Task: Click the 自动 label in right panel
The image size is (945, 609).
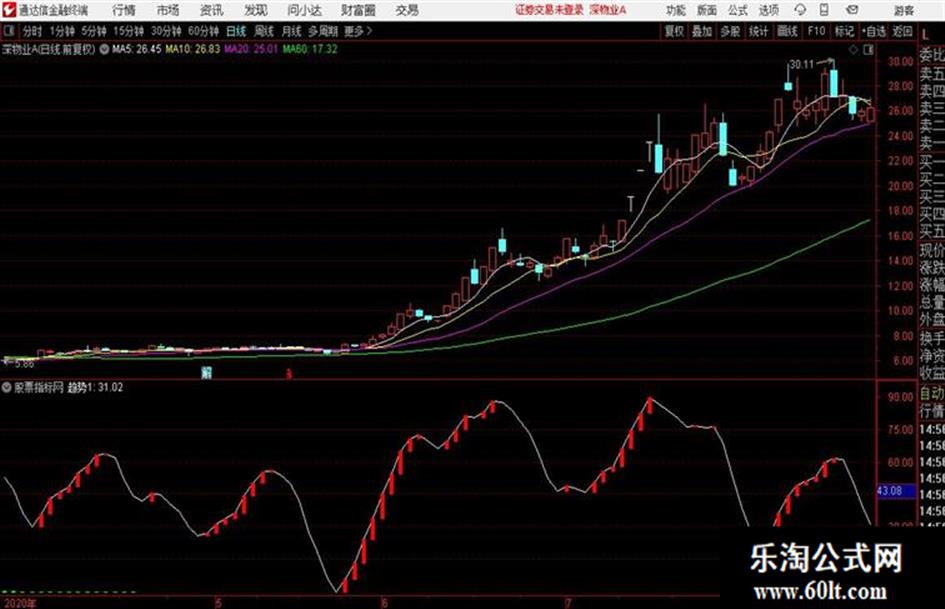Action: coord(932,394)
